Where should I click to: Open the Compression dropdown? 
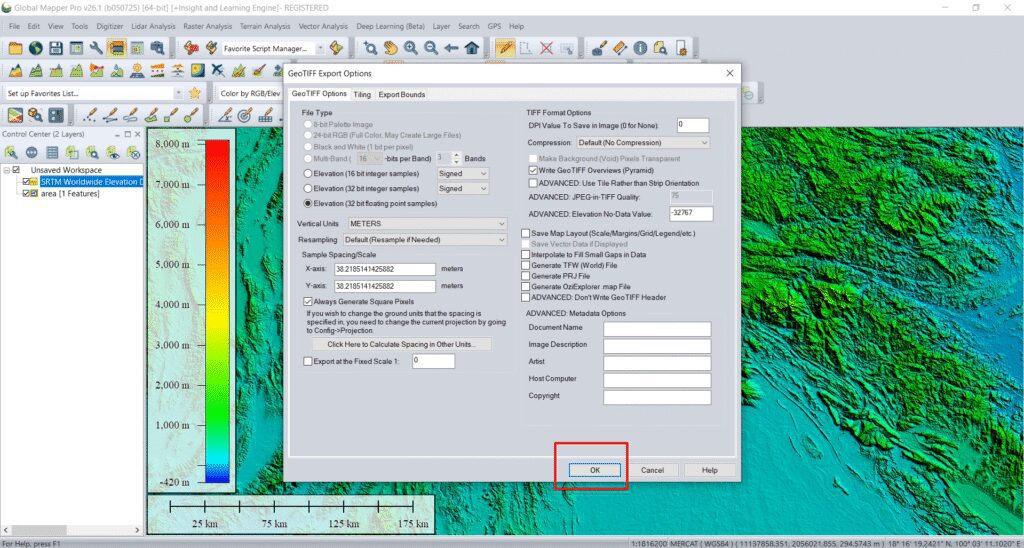(x=643, y=142)
